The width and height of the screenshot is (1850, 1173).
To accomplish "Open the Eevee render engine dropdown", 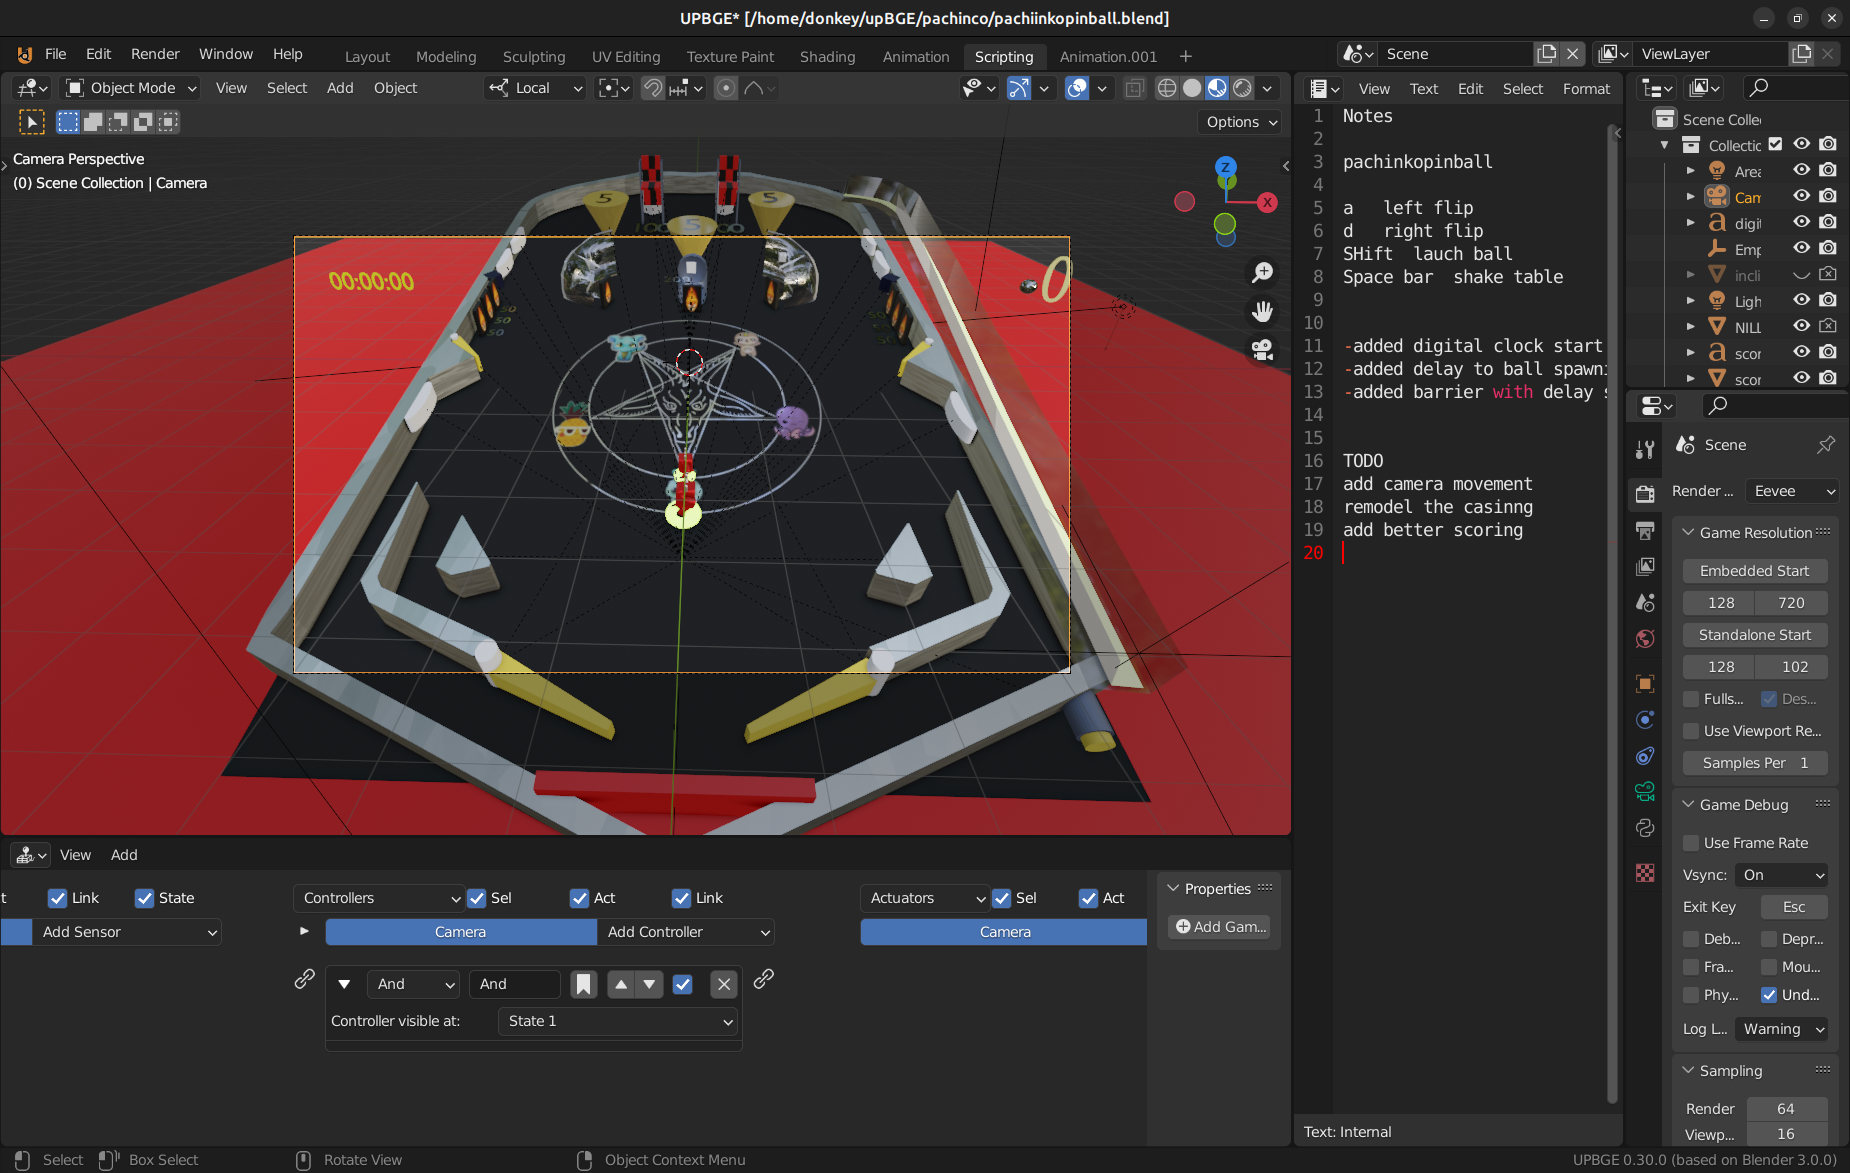I will (x=1790, y=491).
